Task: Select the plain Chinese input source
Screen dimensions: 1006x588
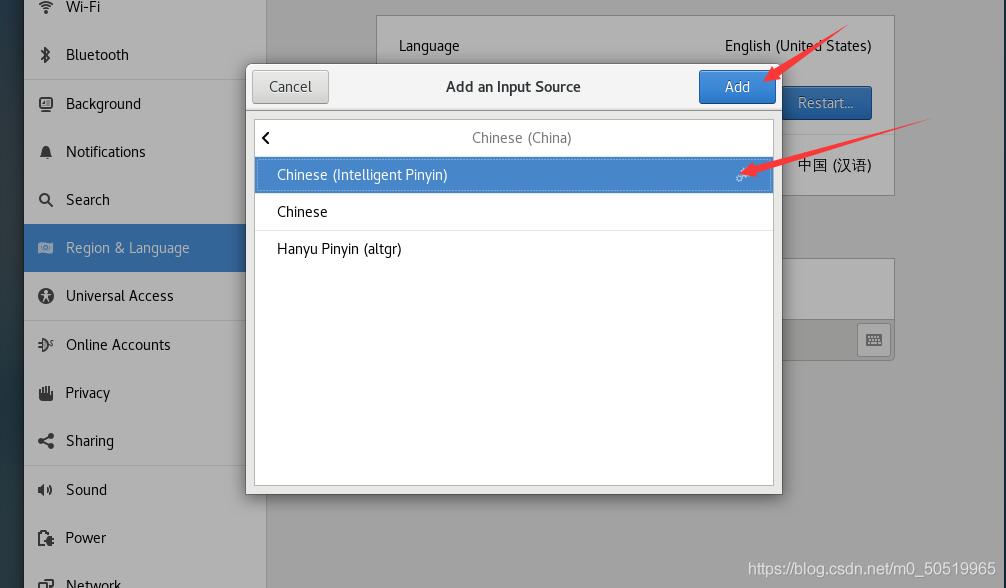Action: coord(513,212)
